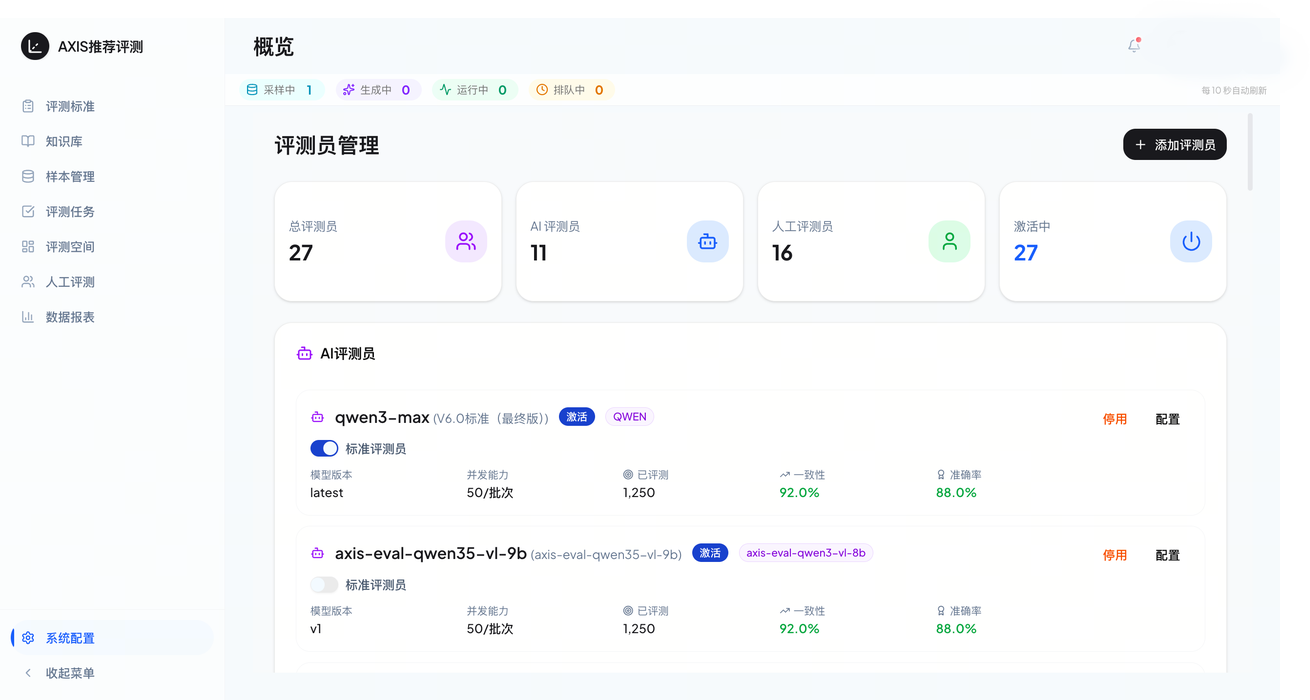Click 激活 badge on qwen3-max
Viewport: 1310px width, 700px height.
click(577, 417)
